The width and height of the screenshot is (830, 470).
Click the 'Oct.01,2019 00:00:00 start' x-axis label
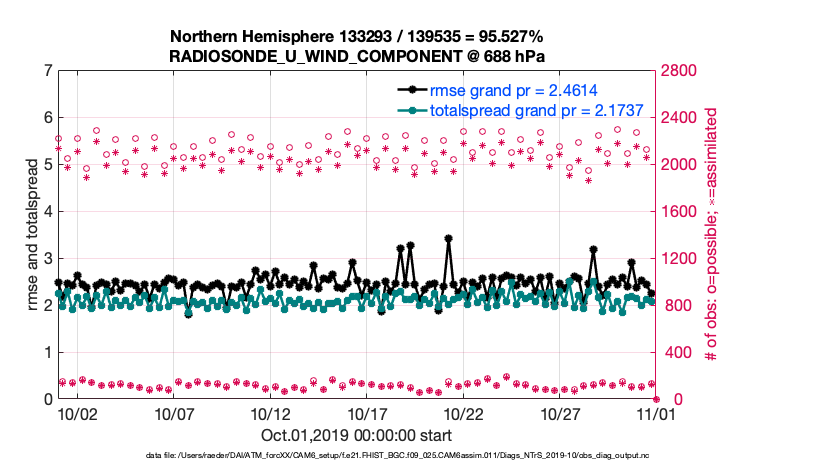[x=356, y=435]
